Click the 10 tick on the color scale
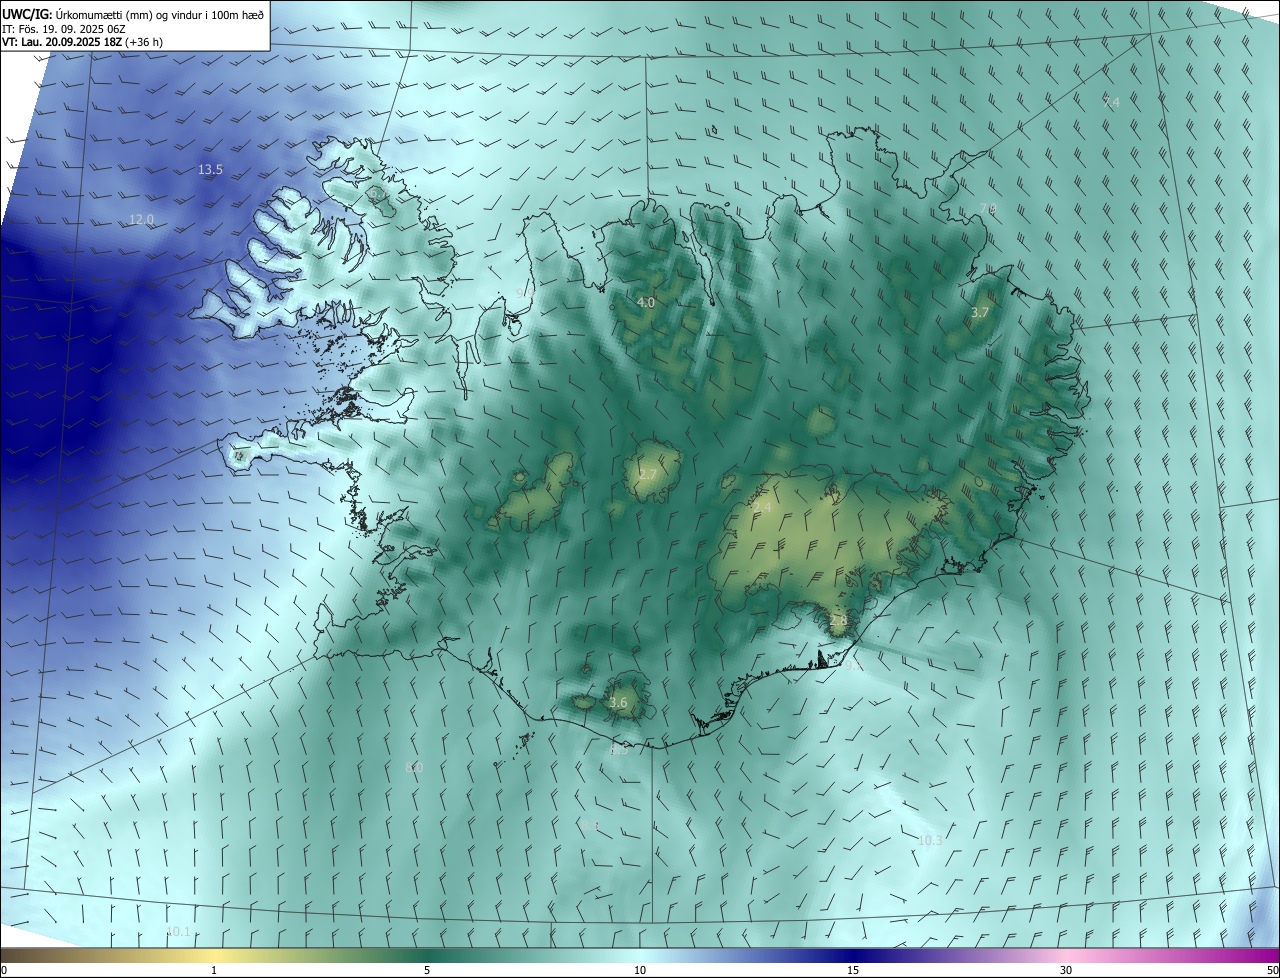 640,971
